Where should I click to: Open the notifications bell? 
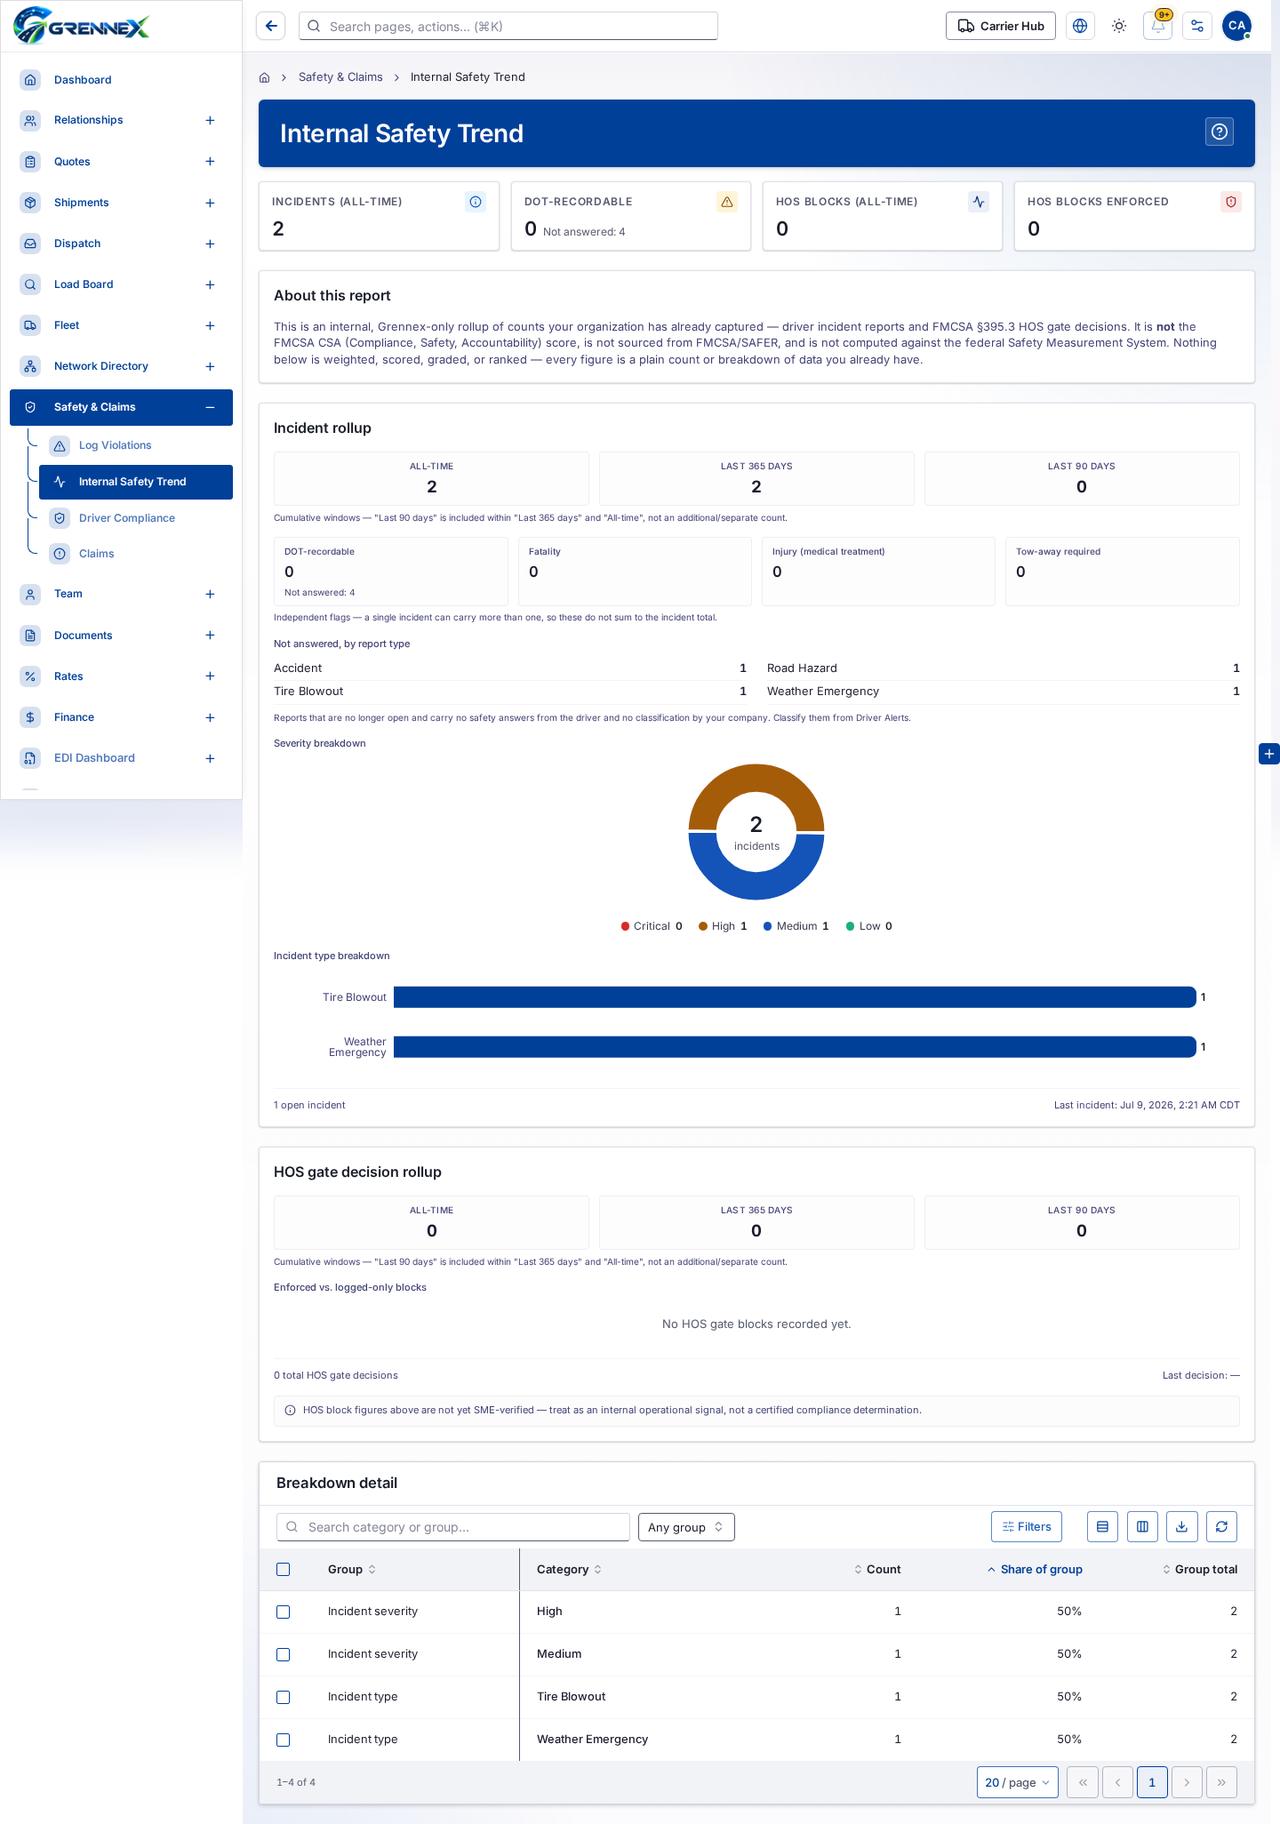[x=1158, y=26]
